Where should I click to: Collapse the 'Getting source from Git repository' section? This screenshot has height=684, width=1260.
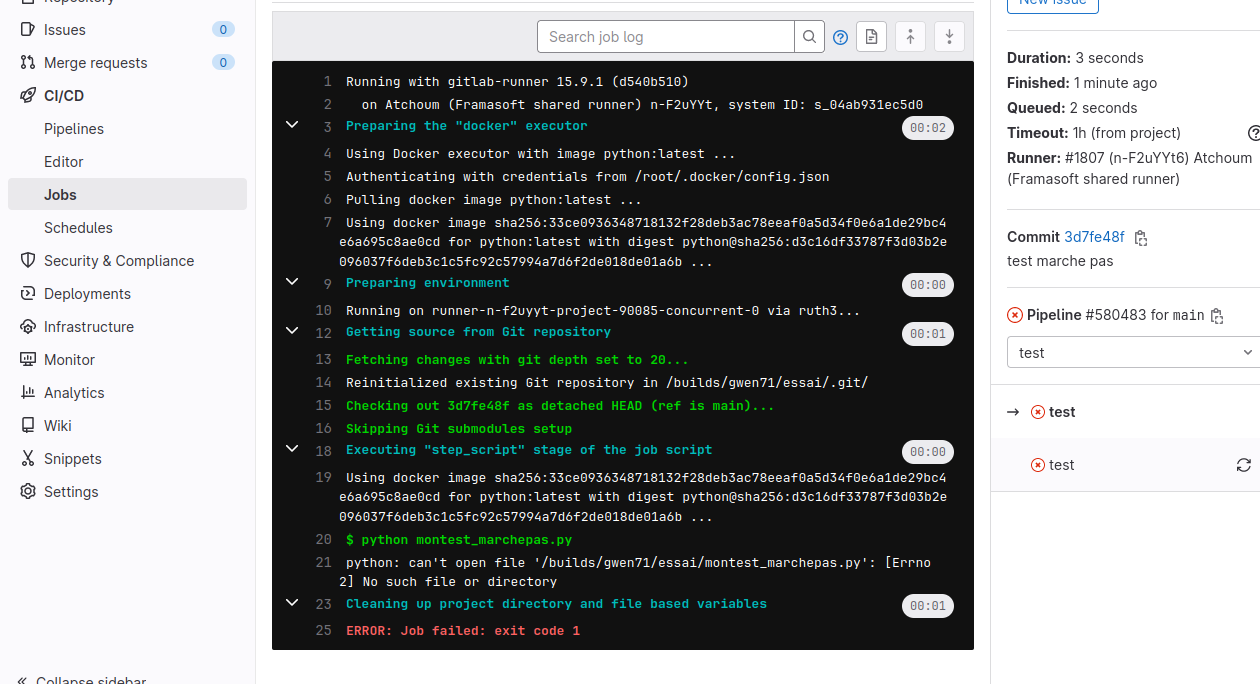tap(292, 330)
